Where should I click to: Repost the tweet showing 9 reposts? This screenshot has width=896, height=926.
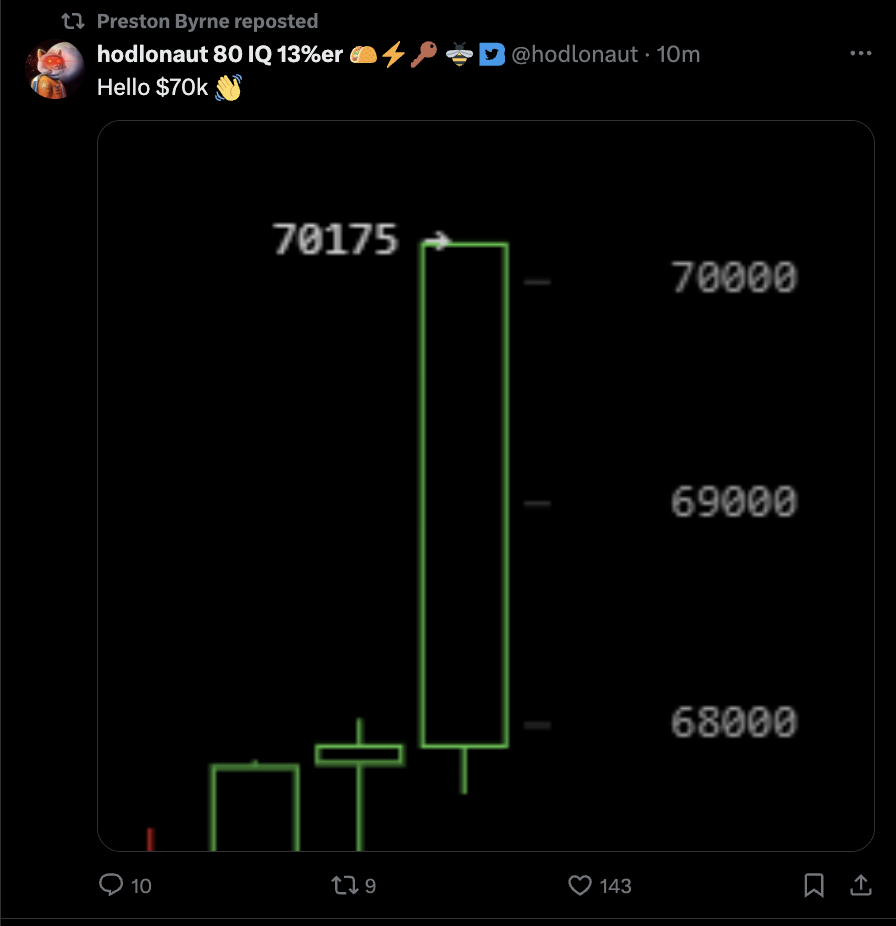tap(343, 885)
